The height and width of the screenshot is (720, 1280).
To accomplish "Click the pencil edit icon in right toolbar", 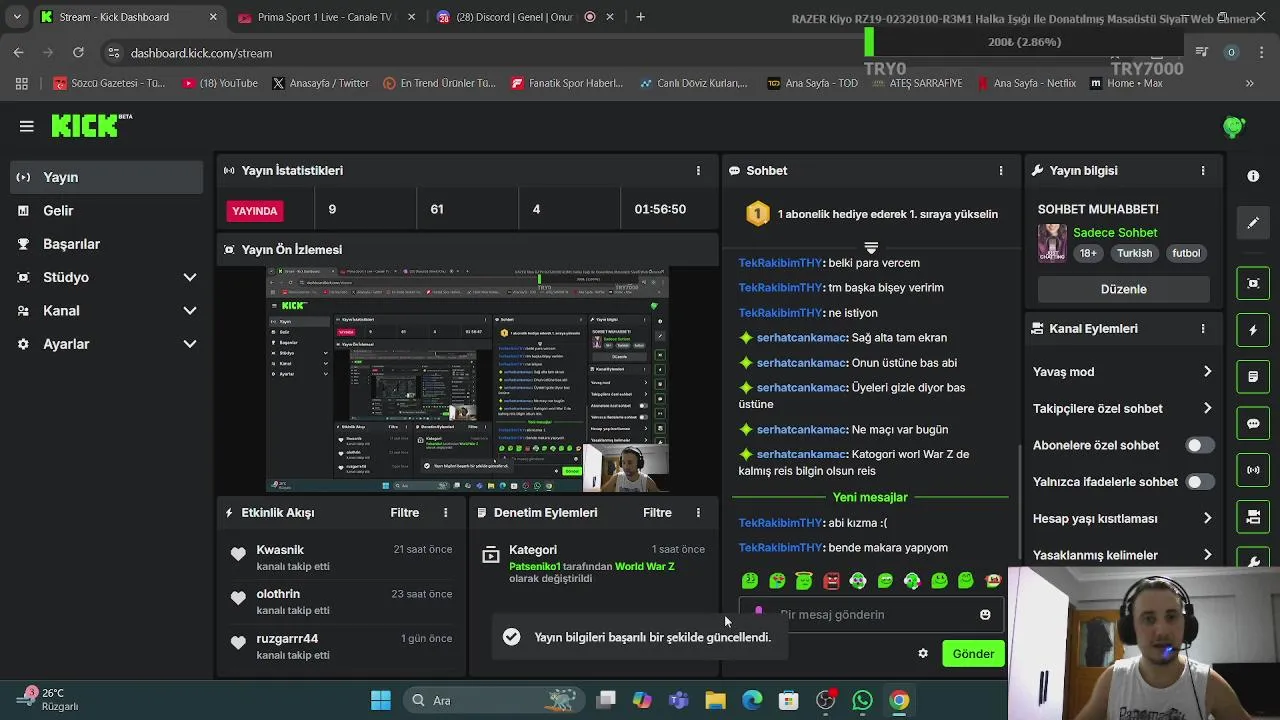I will pos(1253,223).
